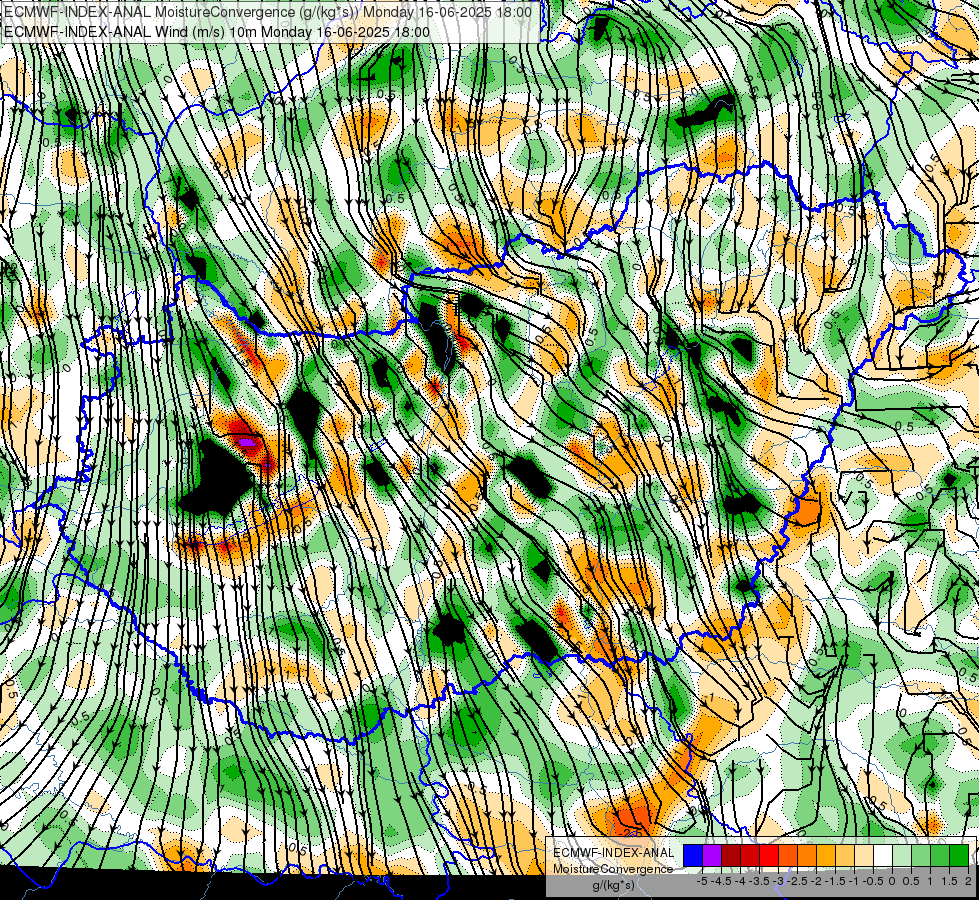Click 'MoistureConvergence' label in the legend box
979x900 pixels.
click(613, 869)
